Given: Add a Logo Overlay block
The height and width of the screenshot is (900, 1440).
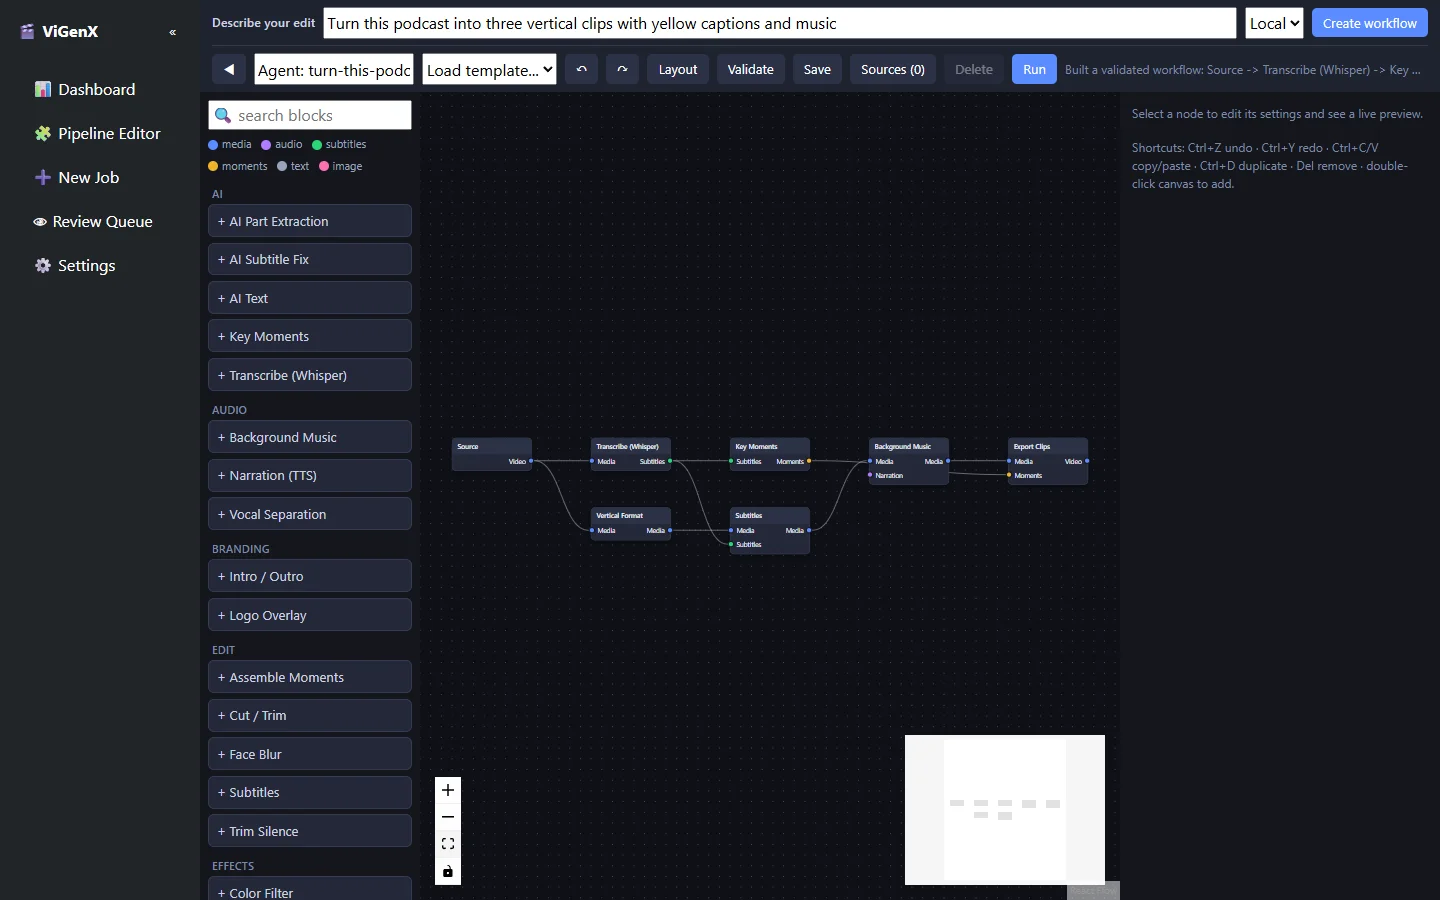Looking at the screenshot, I should (310, 615).
